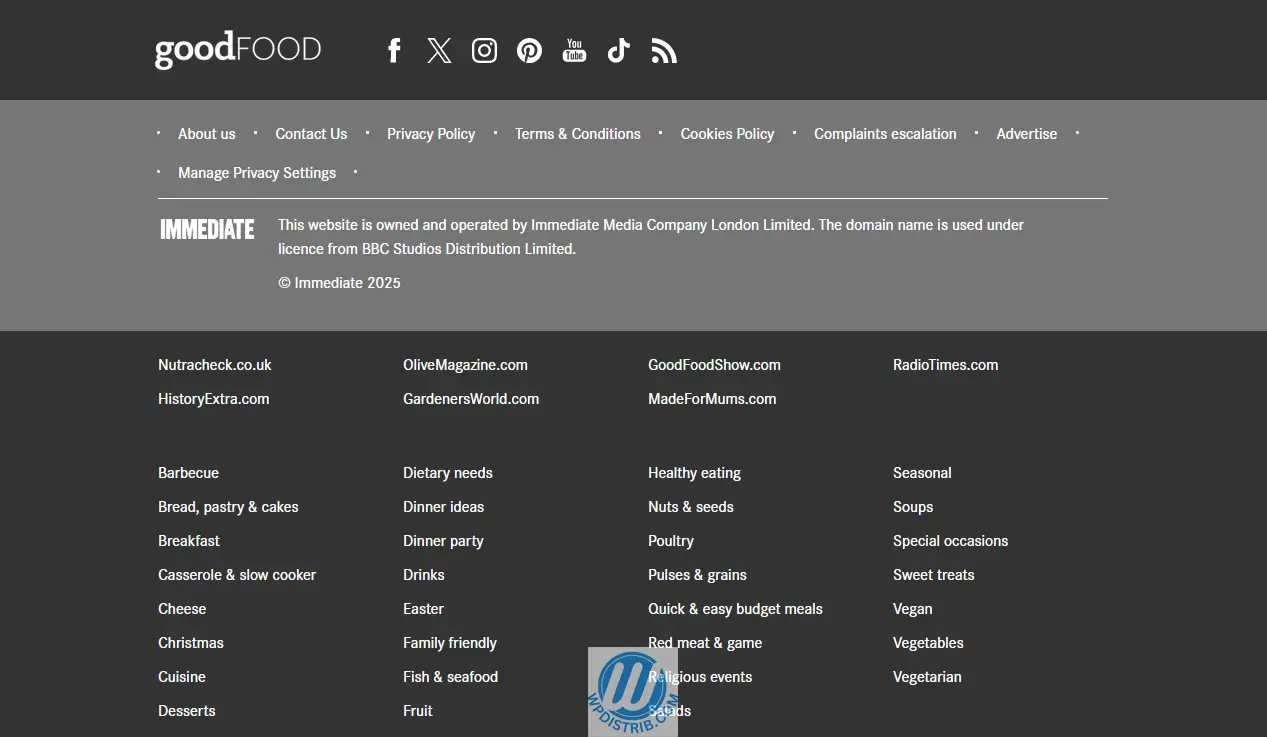The image size is (1267, 737).
Task: Open the Facebook social icon
Action: pos(394,51)
